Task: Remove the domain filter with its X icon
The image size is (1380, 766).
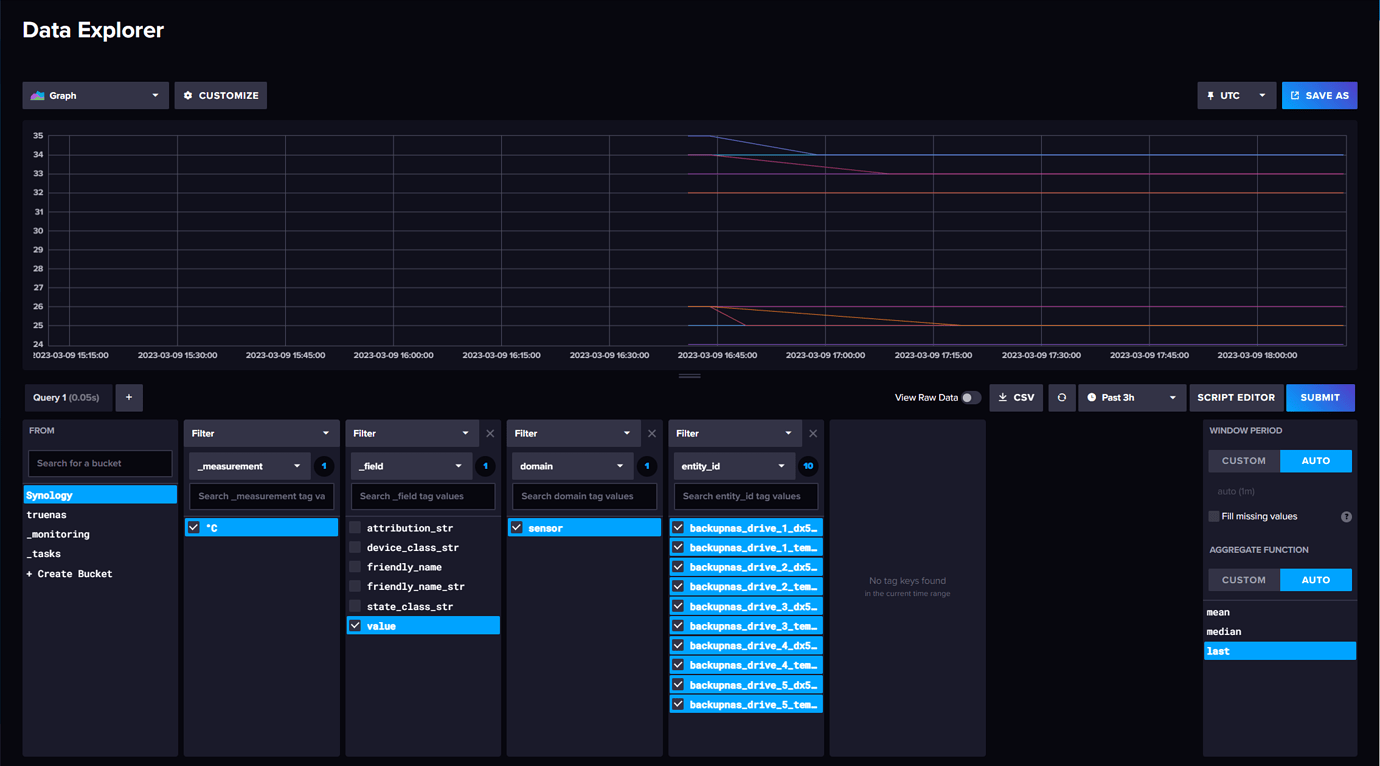Action: 651,433
